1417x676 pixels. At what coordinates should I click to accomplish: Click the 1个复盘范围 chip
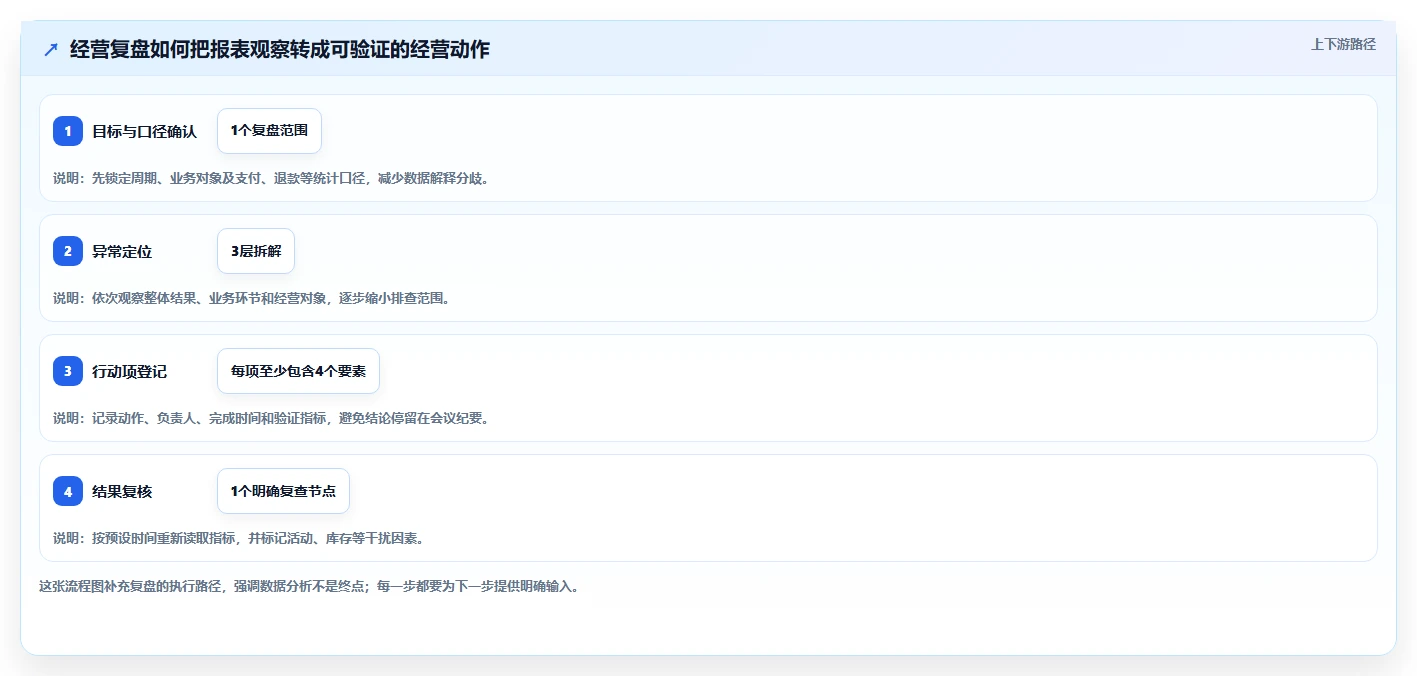pyautogui.click(x=269, y=131)
